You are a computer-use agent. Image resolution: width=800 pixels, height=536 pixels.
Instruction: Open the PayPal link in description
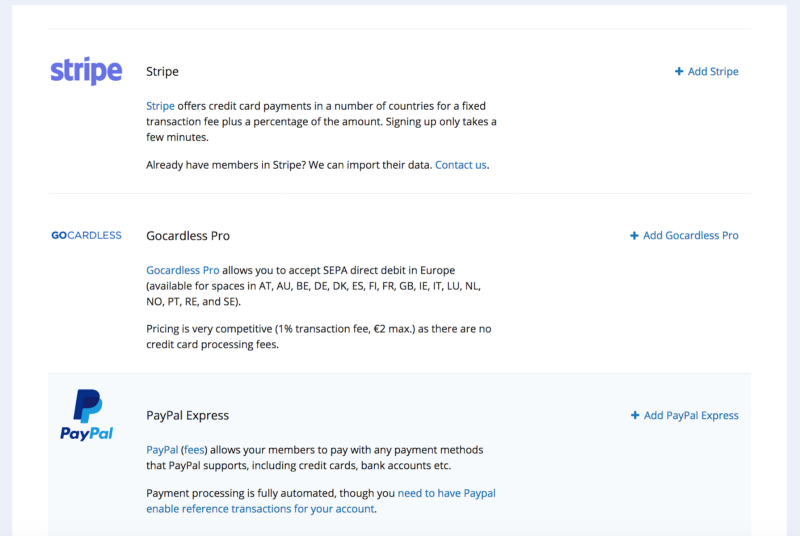pyautogui.click(x=162, y=450)
